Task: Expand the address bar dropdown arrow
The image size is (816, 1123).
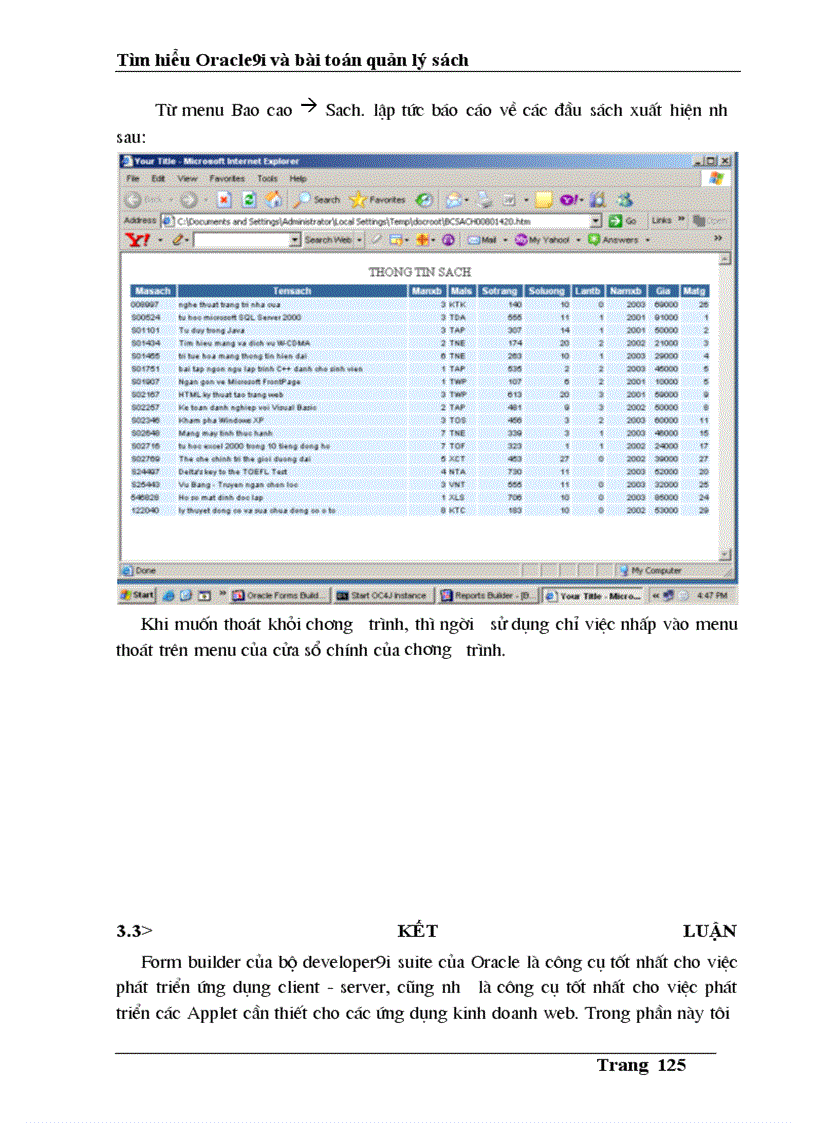Action: (x=595, y=221)
